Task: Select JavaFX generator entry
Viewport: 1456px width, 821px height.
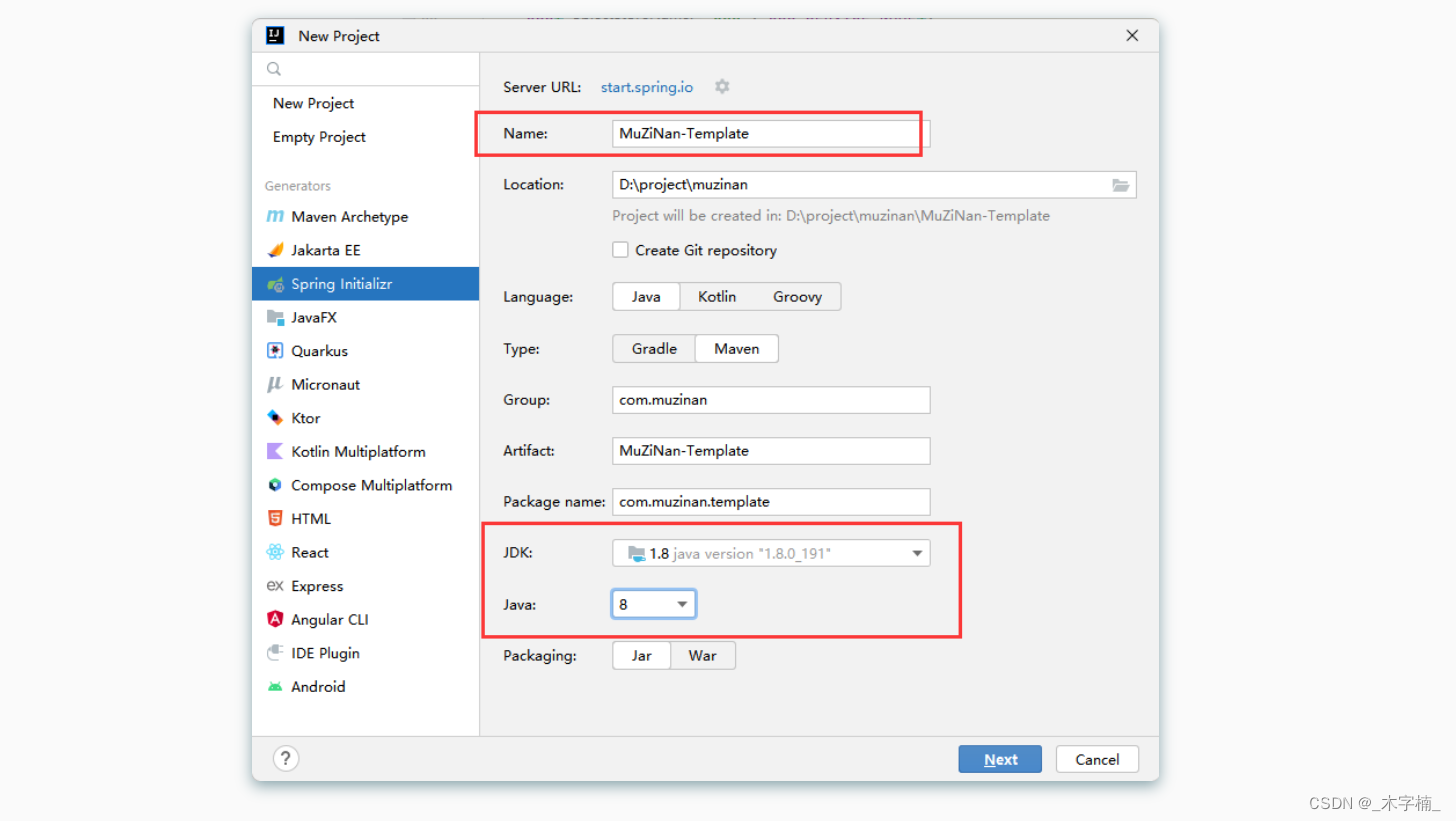Action: click(x=365, y=317)
